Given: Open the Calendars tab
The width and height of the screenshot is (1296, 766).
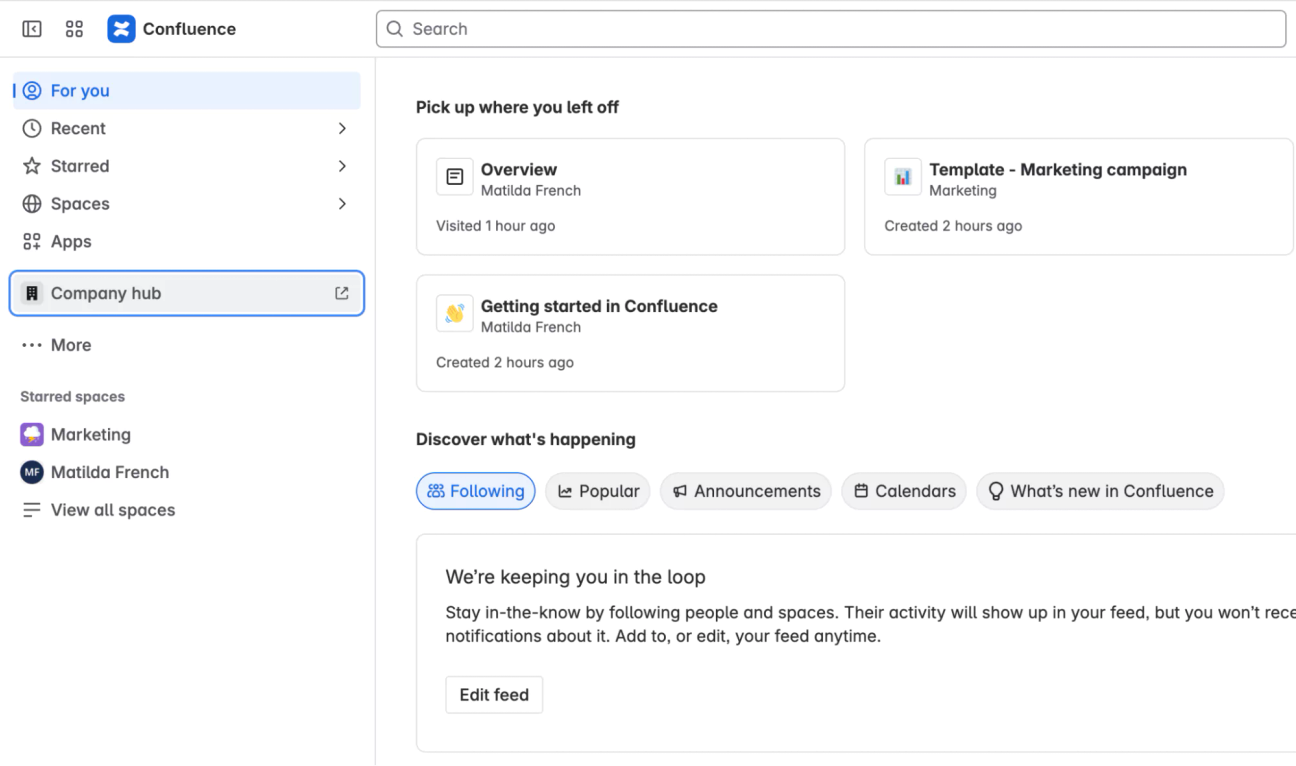Looking at the screenshot, I should 903,491.
